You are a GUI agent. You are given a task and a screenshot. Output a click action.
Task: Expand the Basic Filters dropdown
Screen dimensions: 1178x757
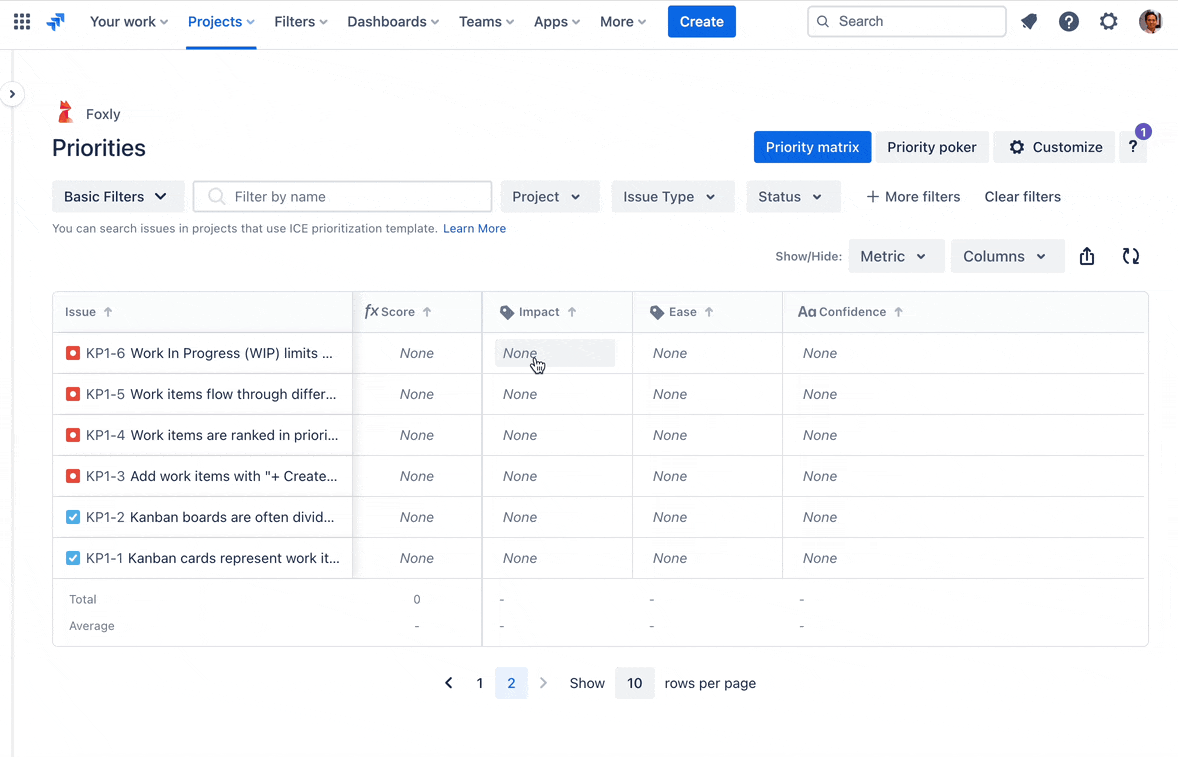(118, 197)
